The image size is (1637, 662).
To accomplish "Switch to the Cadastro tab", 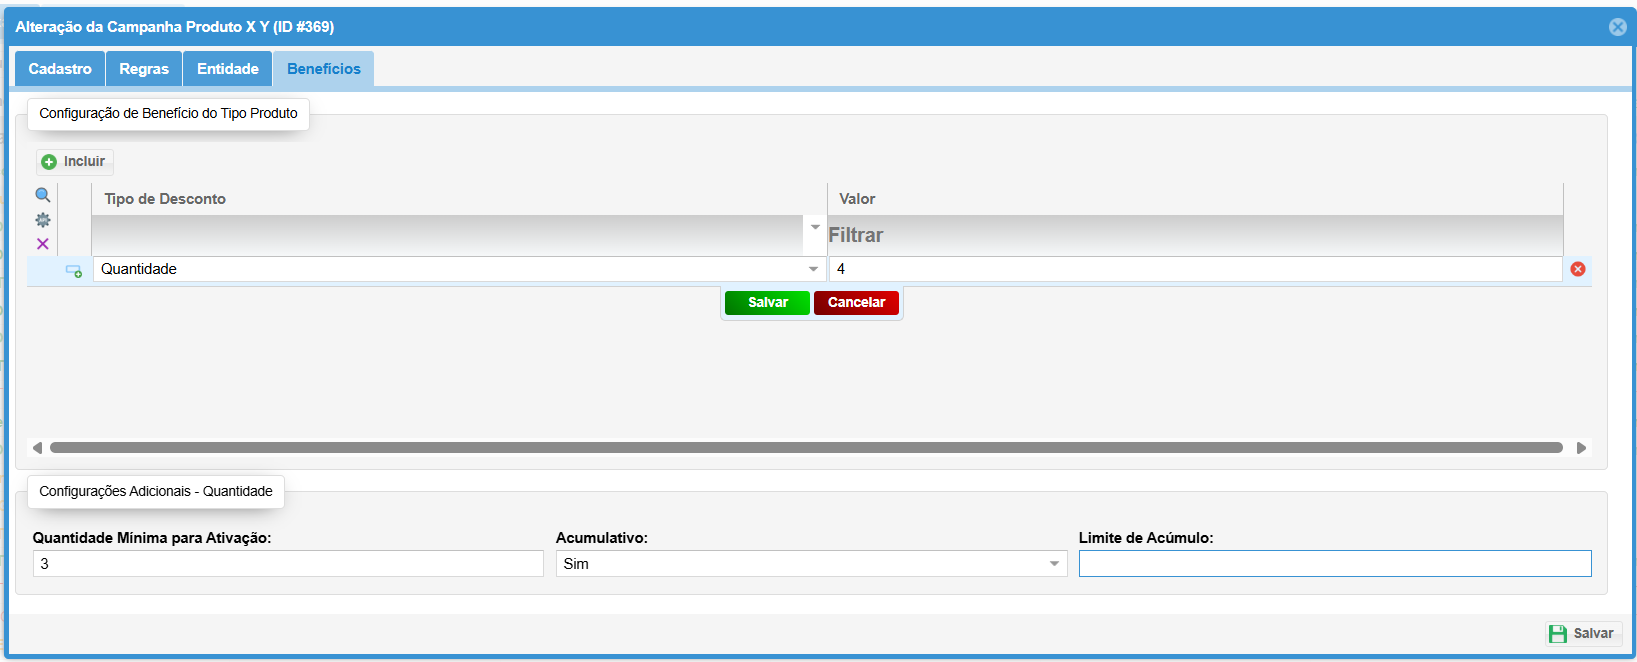I will tap(60, 69).
